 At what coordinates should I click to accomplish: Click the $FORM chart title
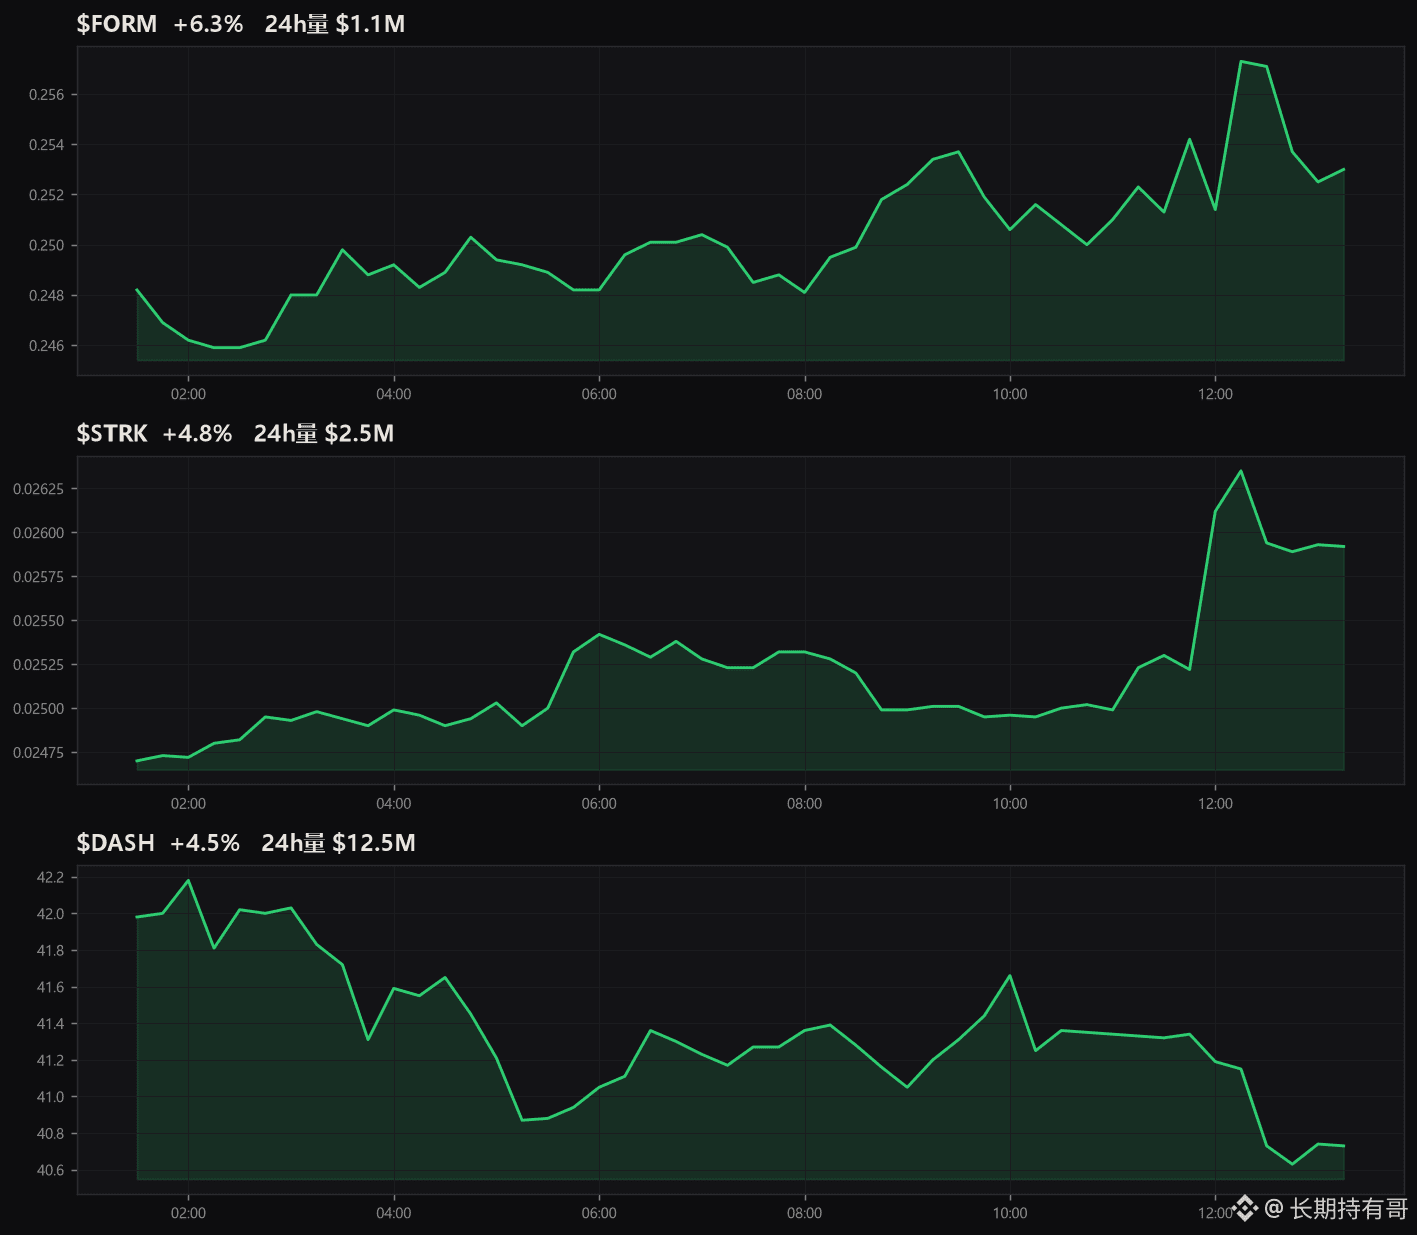(117, 24)
